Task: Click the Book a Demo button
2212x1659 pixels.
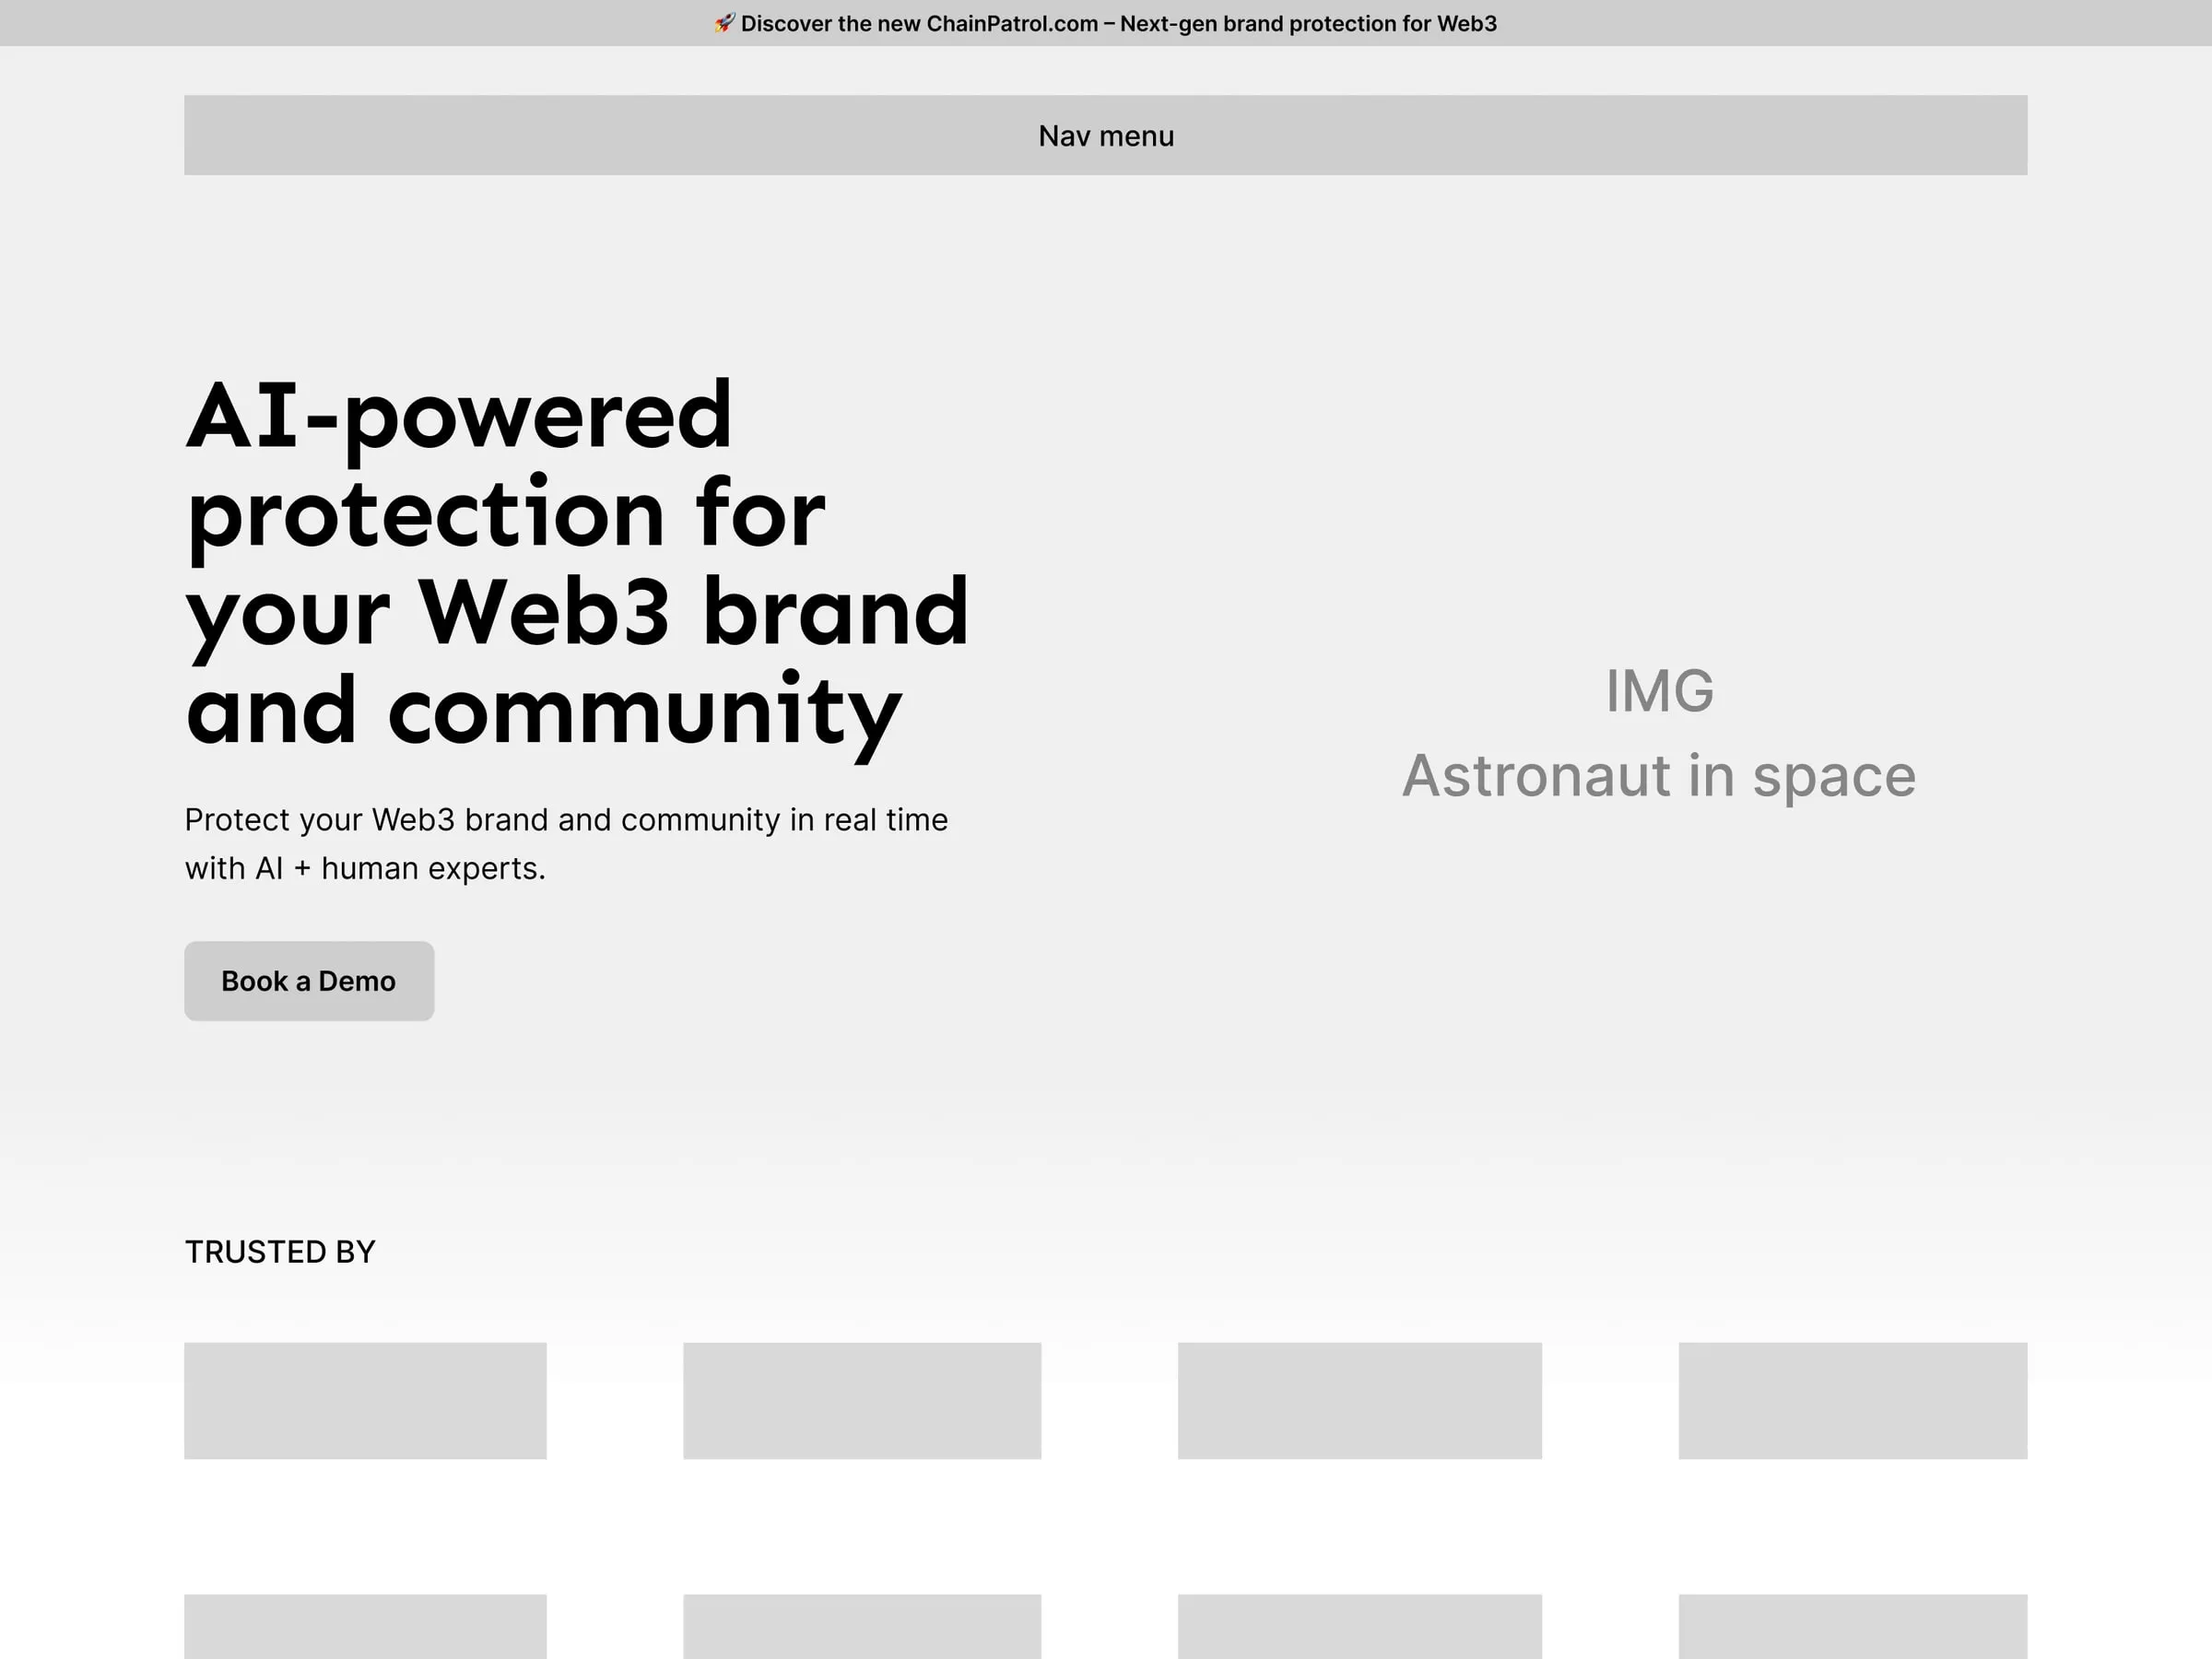Action: 309,981
